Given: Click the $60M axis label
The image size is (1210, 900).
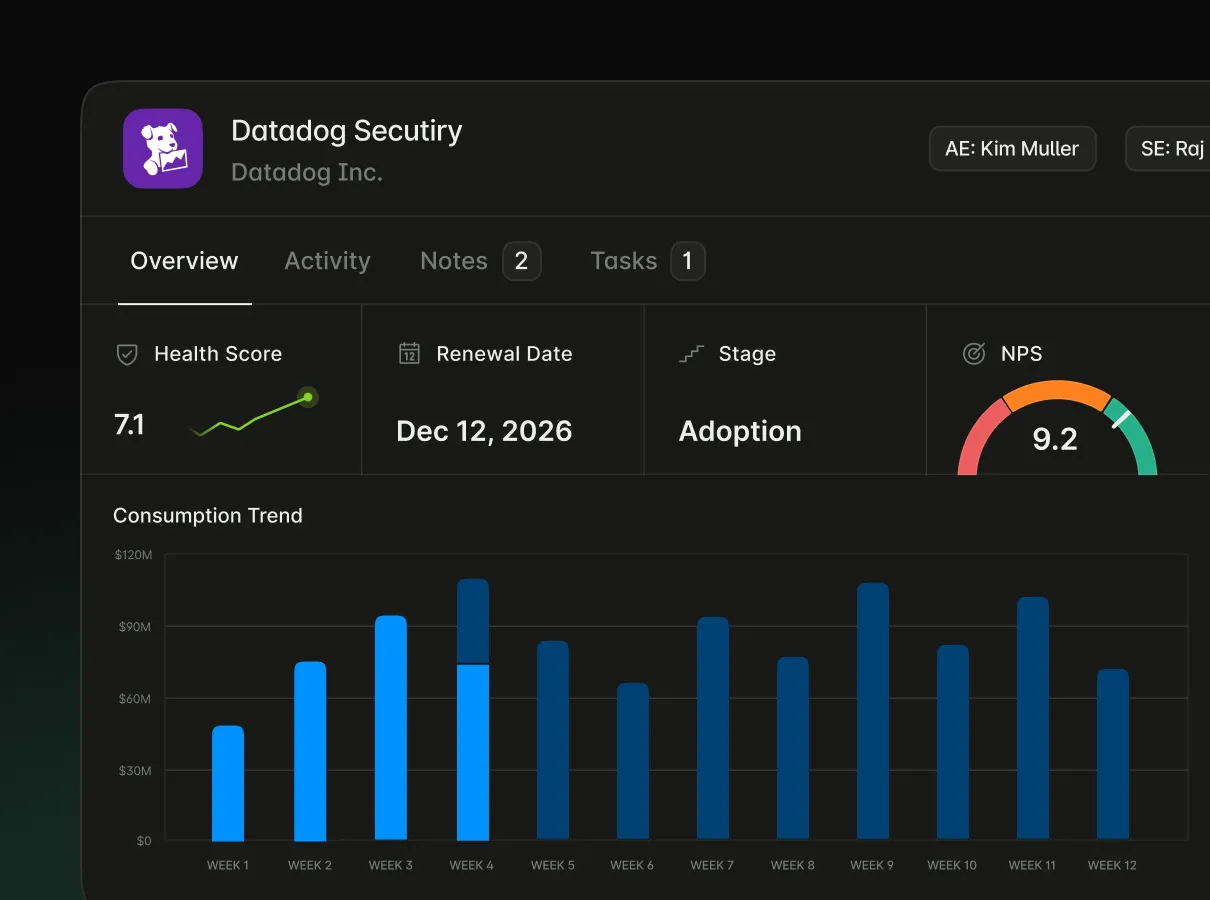Looking at the screenshot, I should (x=134, y=698).
